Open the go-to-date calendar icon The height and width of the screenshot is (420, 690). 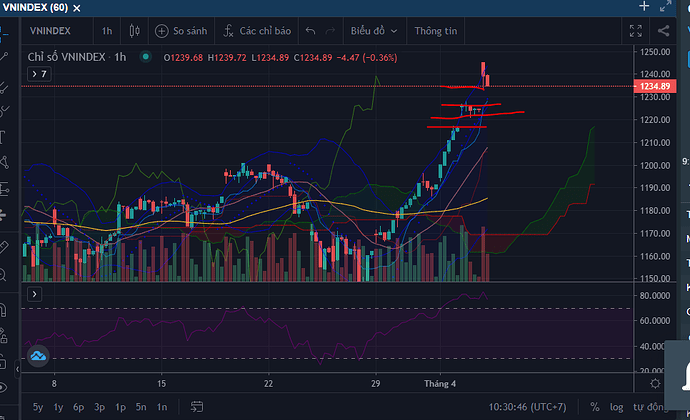coord(197,407)
